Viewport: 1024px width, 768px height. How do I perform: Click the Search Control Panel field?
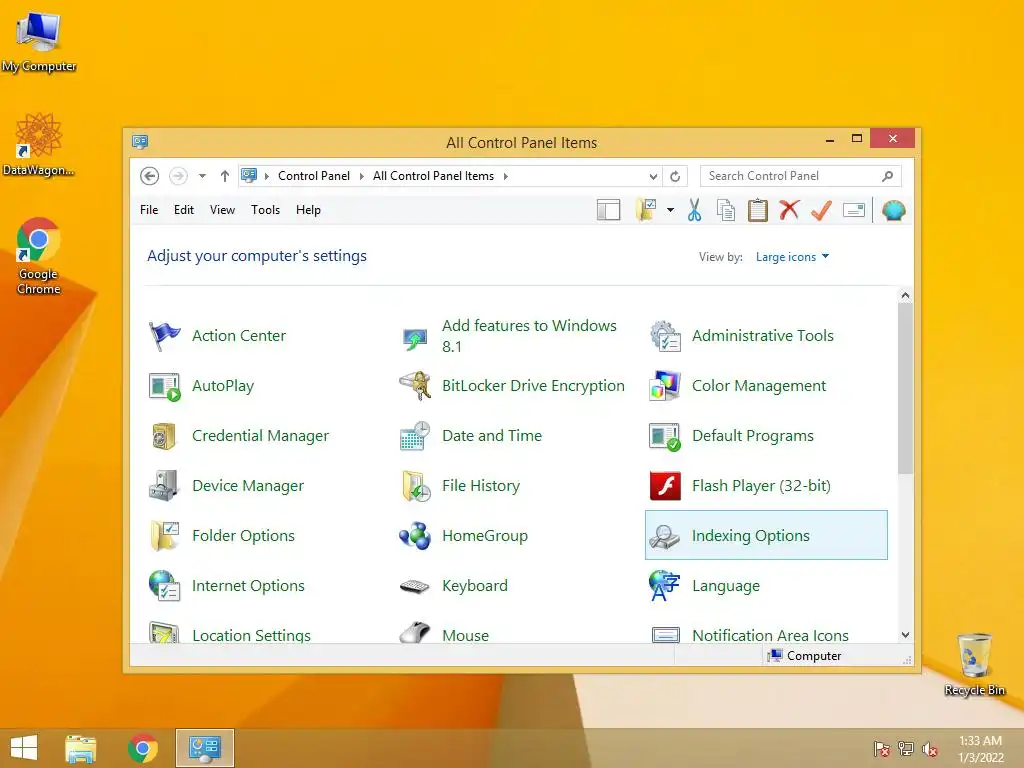801,176
